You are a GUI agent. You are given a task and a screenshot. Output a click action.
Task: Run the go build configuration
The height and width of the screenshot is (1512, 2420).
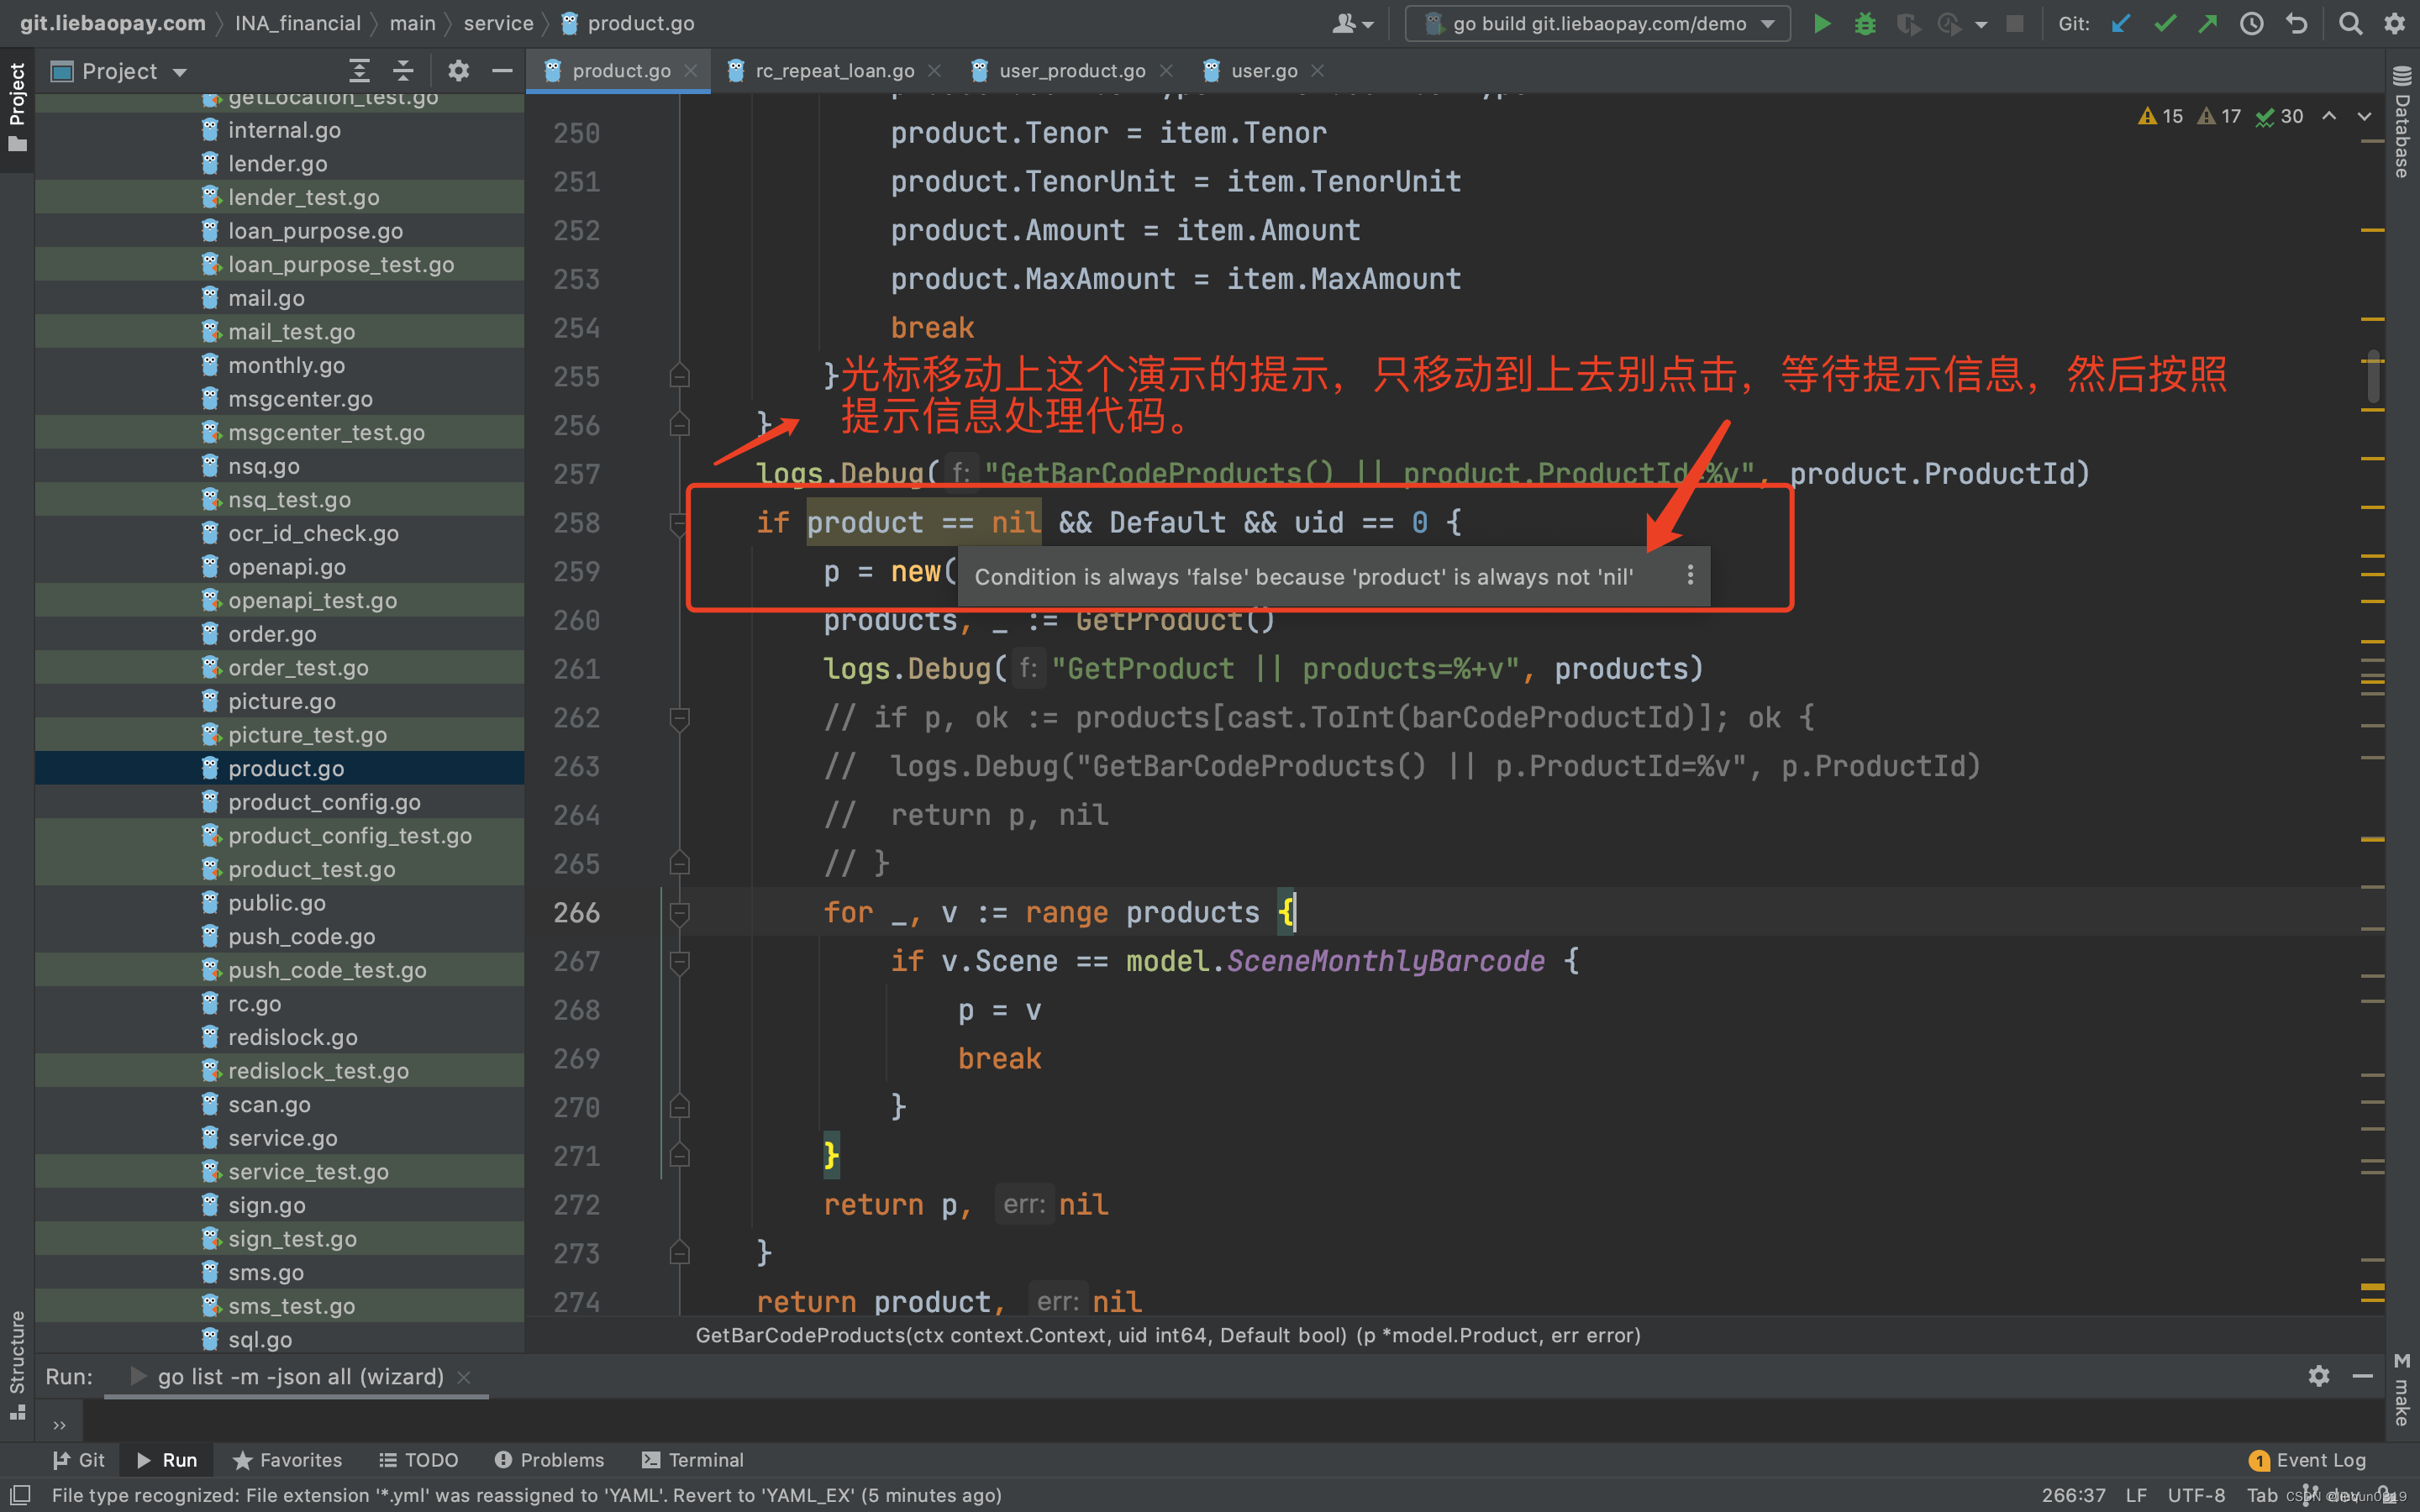pyautogui.click(x=1822, y=23)
